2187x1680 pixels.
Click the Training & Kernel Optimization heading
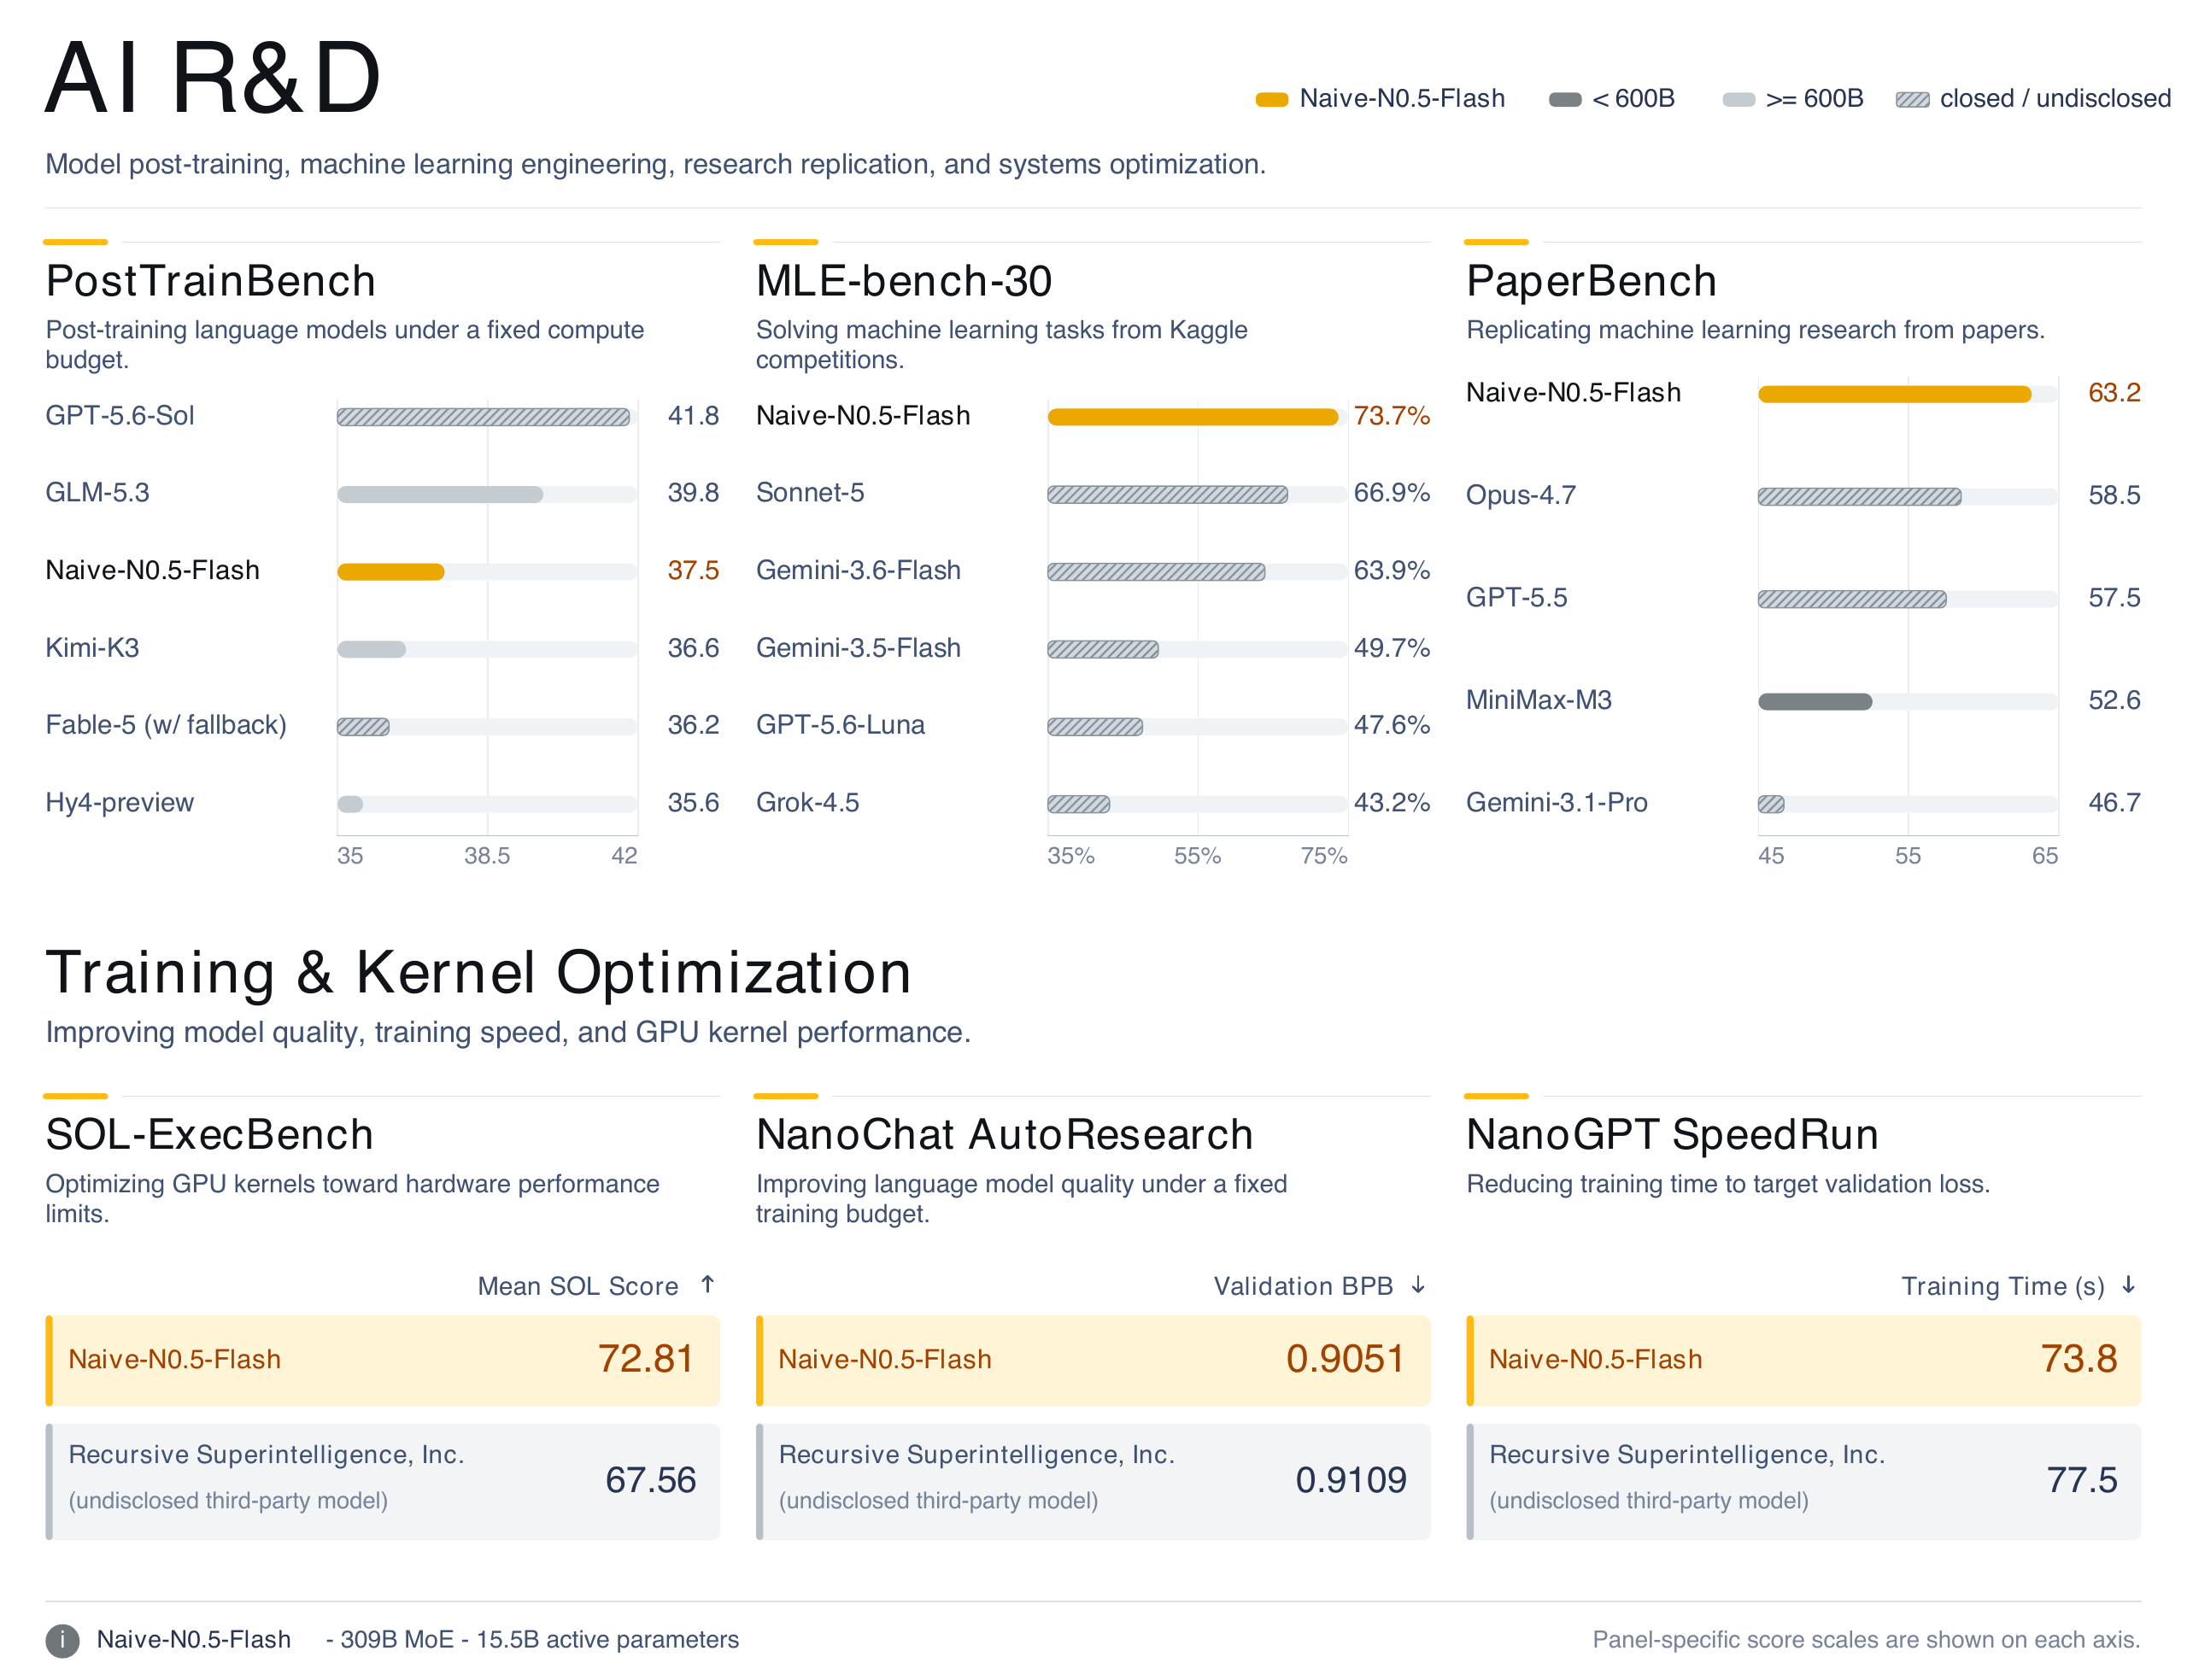click(x=478, y=973)
